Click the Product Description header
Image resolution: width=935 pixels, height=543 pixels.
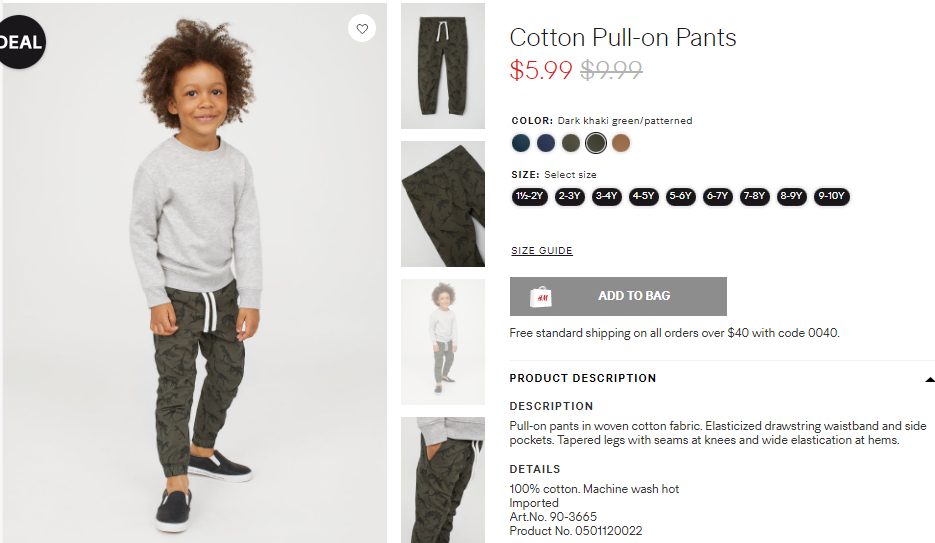click(583, 378)
